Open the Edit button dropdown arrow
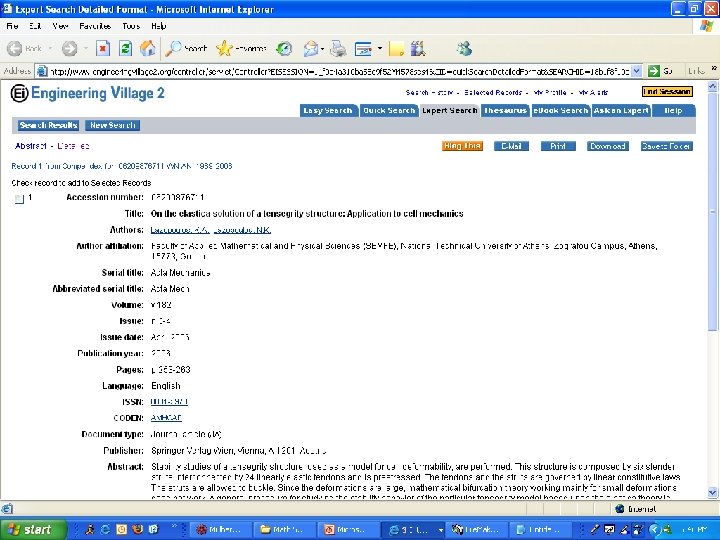 [380, 48]
